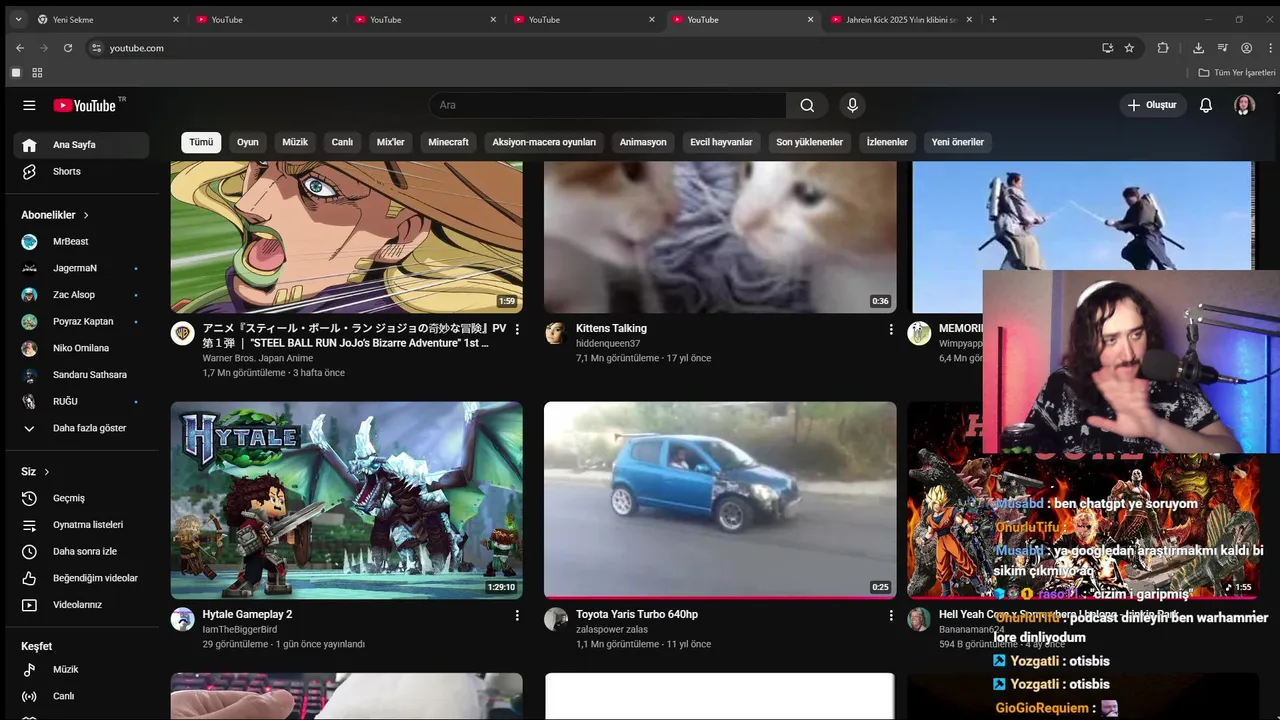
Task: Open the browser profile icon
Action: (x=1246, y=48)
